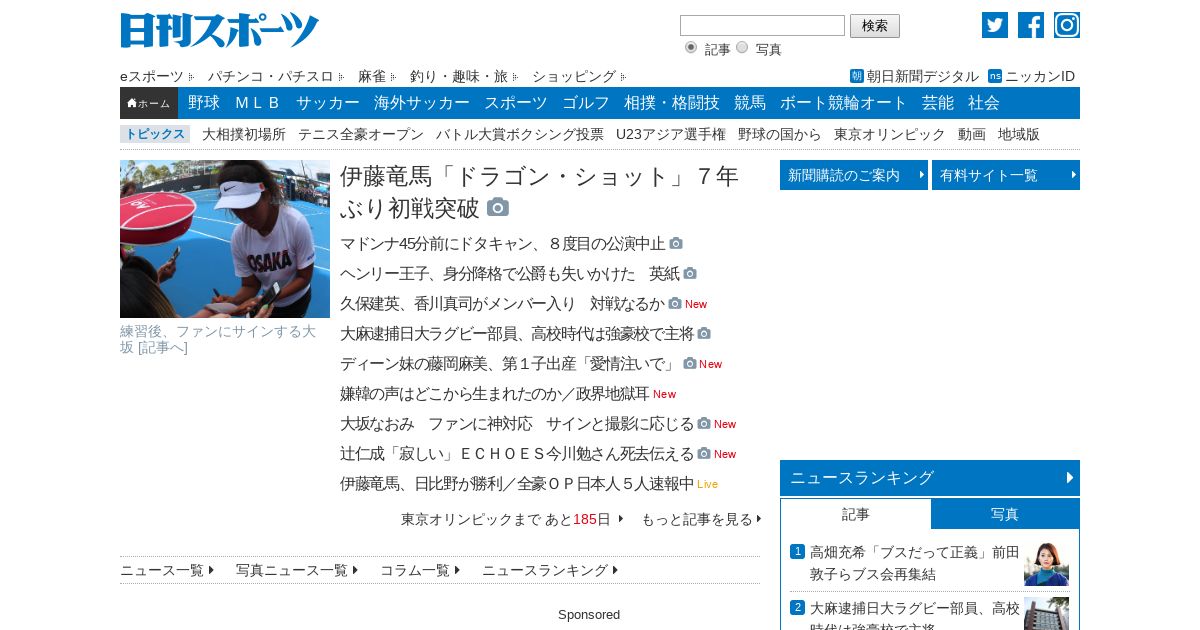Open テニス全豪オープン topic link

click(x=361, y=134)
